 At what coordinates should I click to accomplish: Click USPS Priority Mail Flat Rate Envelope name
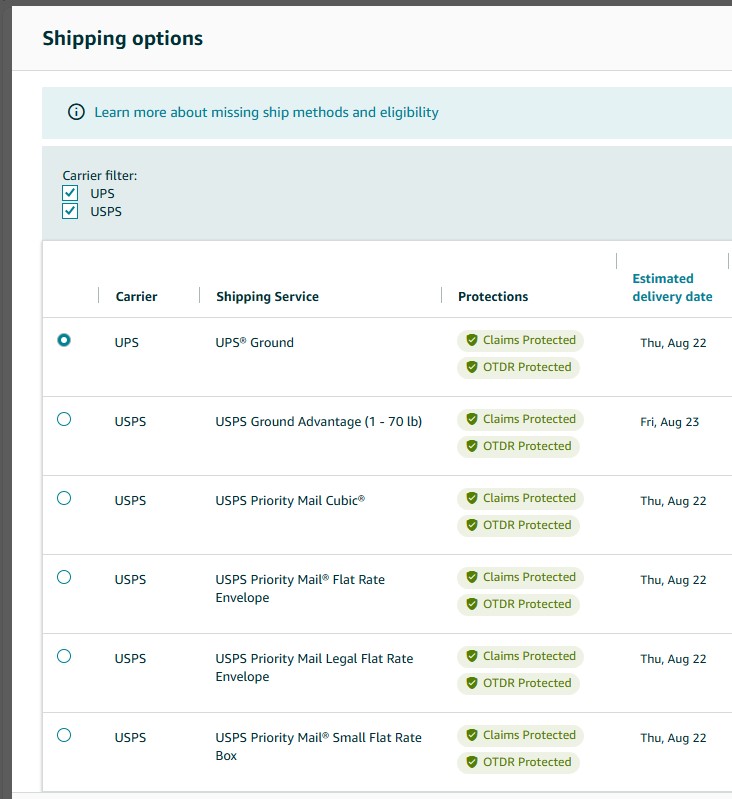click(300, 589)
